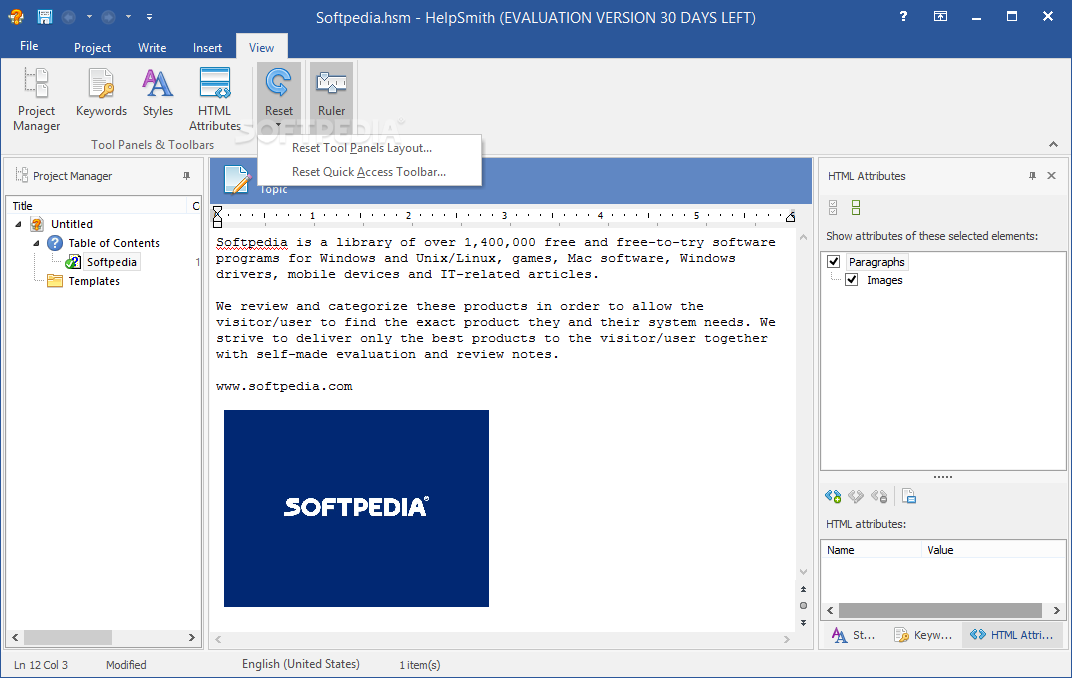The height and width of the screenshot is (678, 1072).
Task: Collapse the Untitled project node
Action: (18, 223)
